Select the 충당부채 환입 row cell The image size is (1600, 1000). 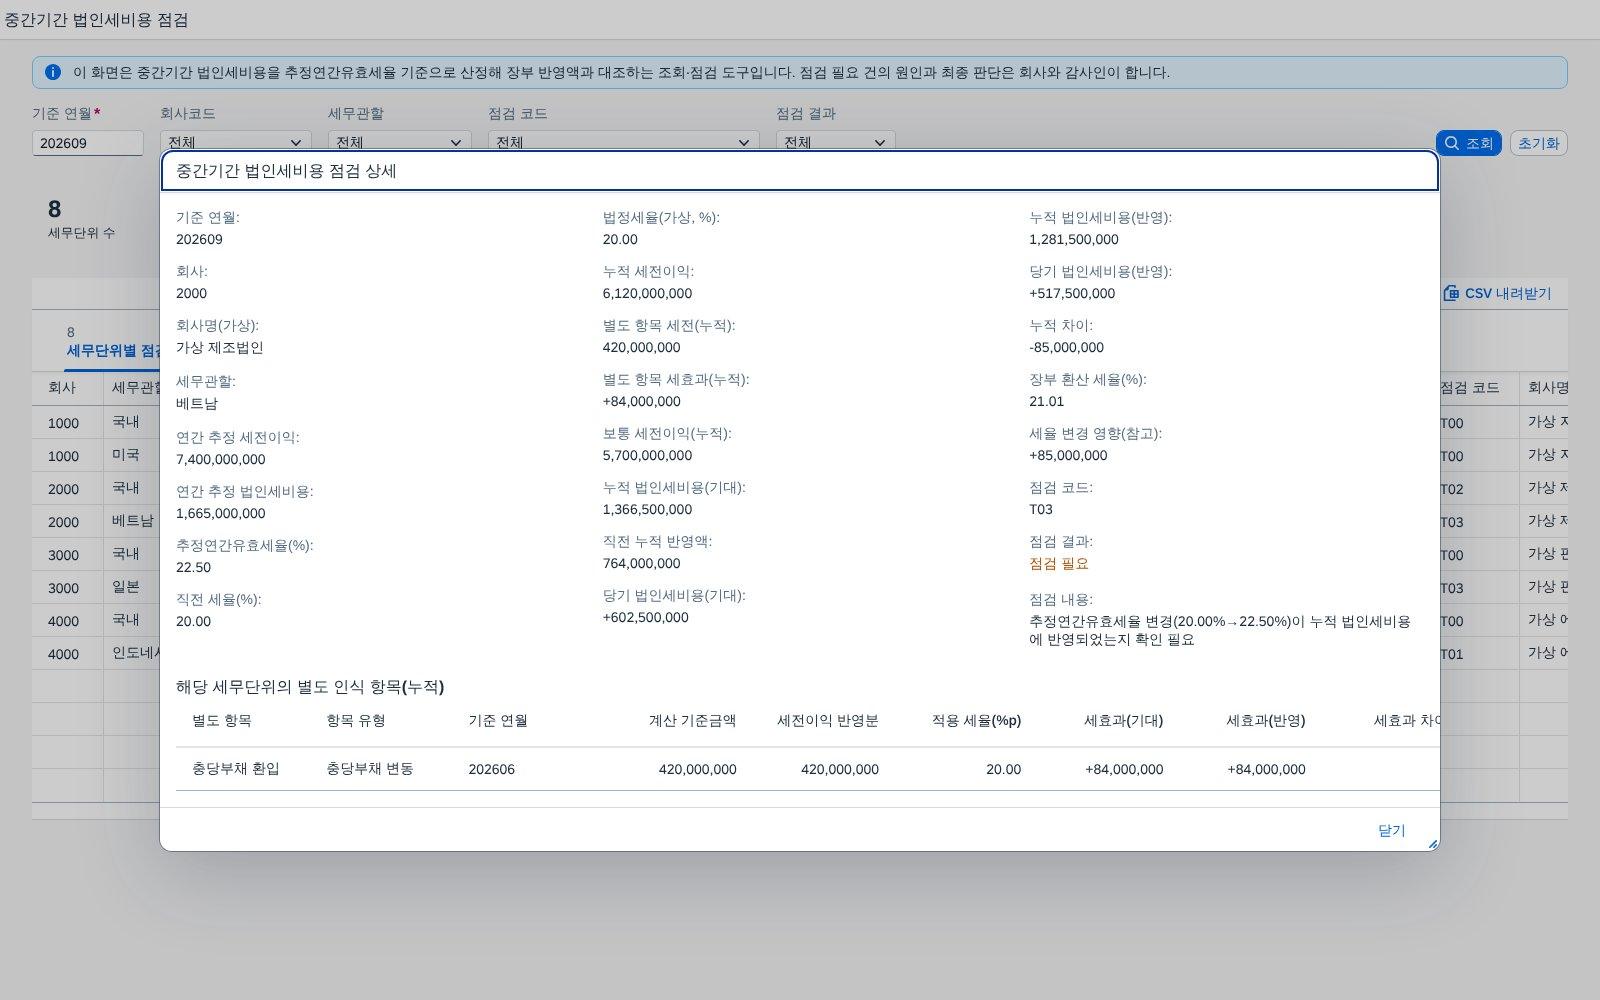click(236, 769)
